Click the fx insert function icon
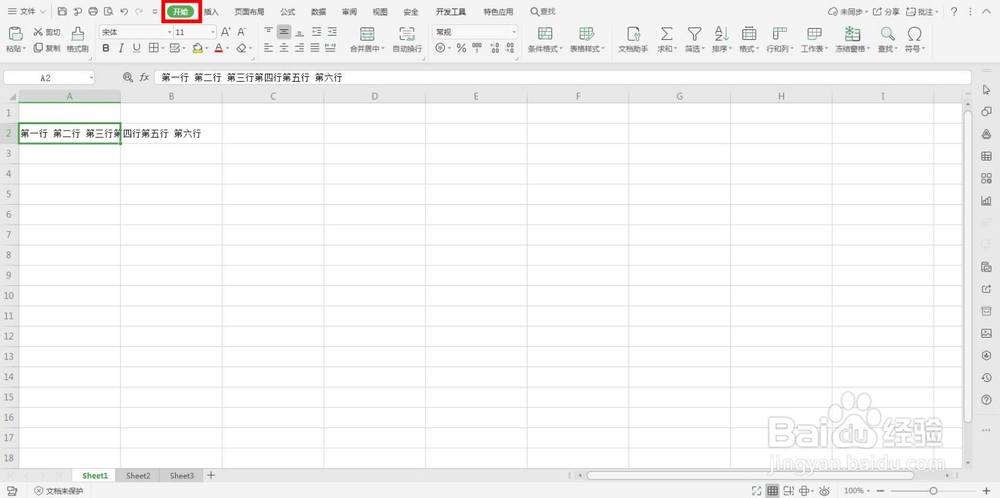Image resolution: width=1000 pixels, height=498 pixels. click(145, 77)
